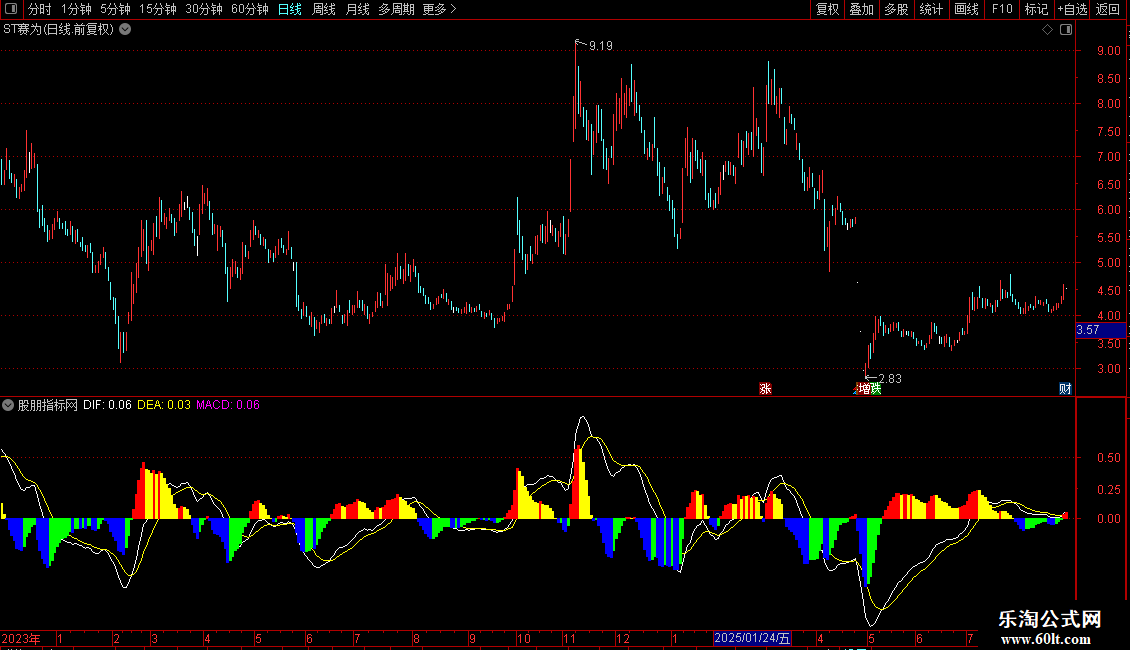Expand the ST赛为 chart title dropdown
1130x650 pixels.
coord(125,30)
